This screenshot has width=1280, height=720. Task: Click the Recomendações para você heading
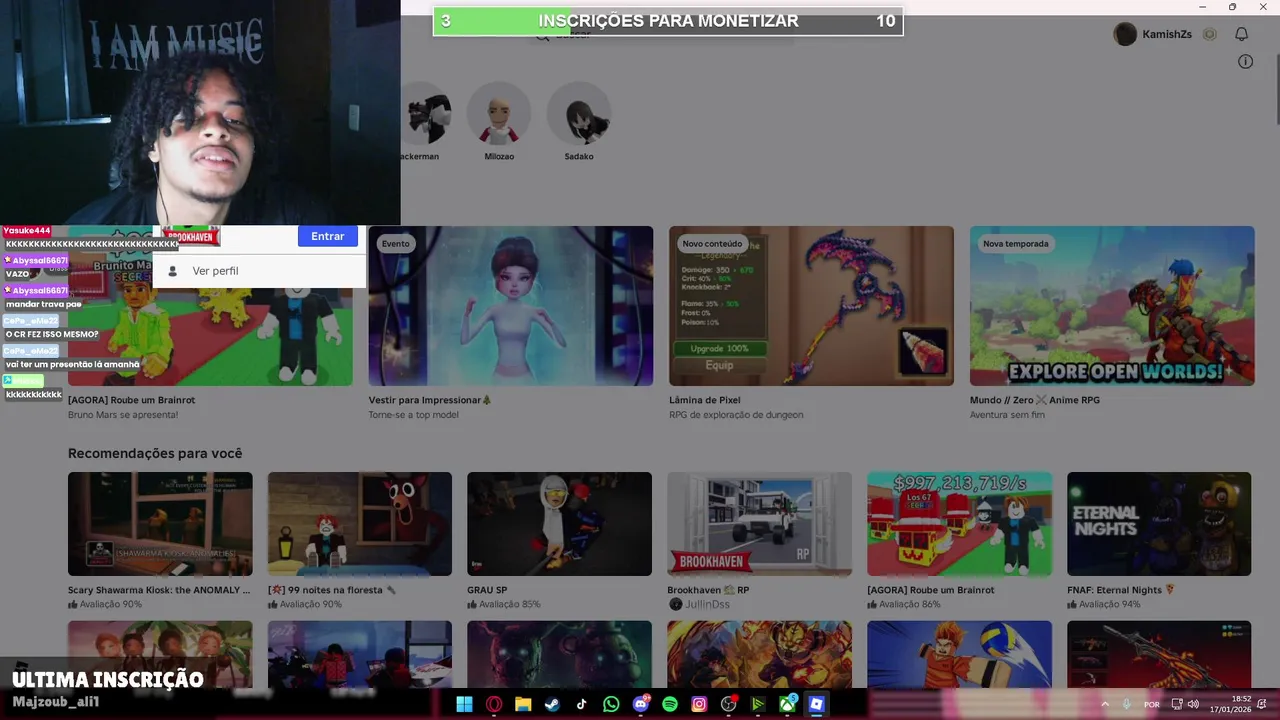pos(155,453)
